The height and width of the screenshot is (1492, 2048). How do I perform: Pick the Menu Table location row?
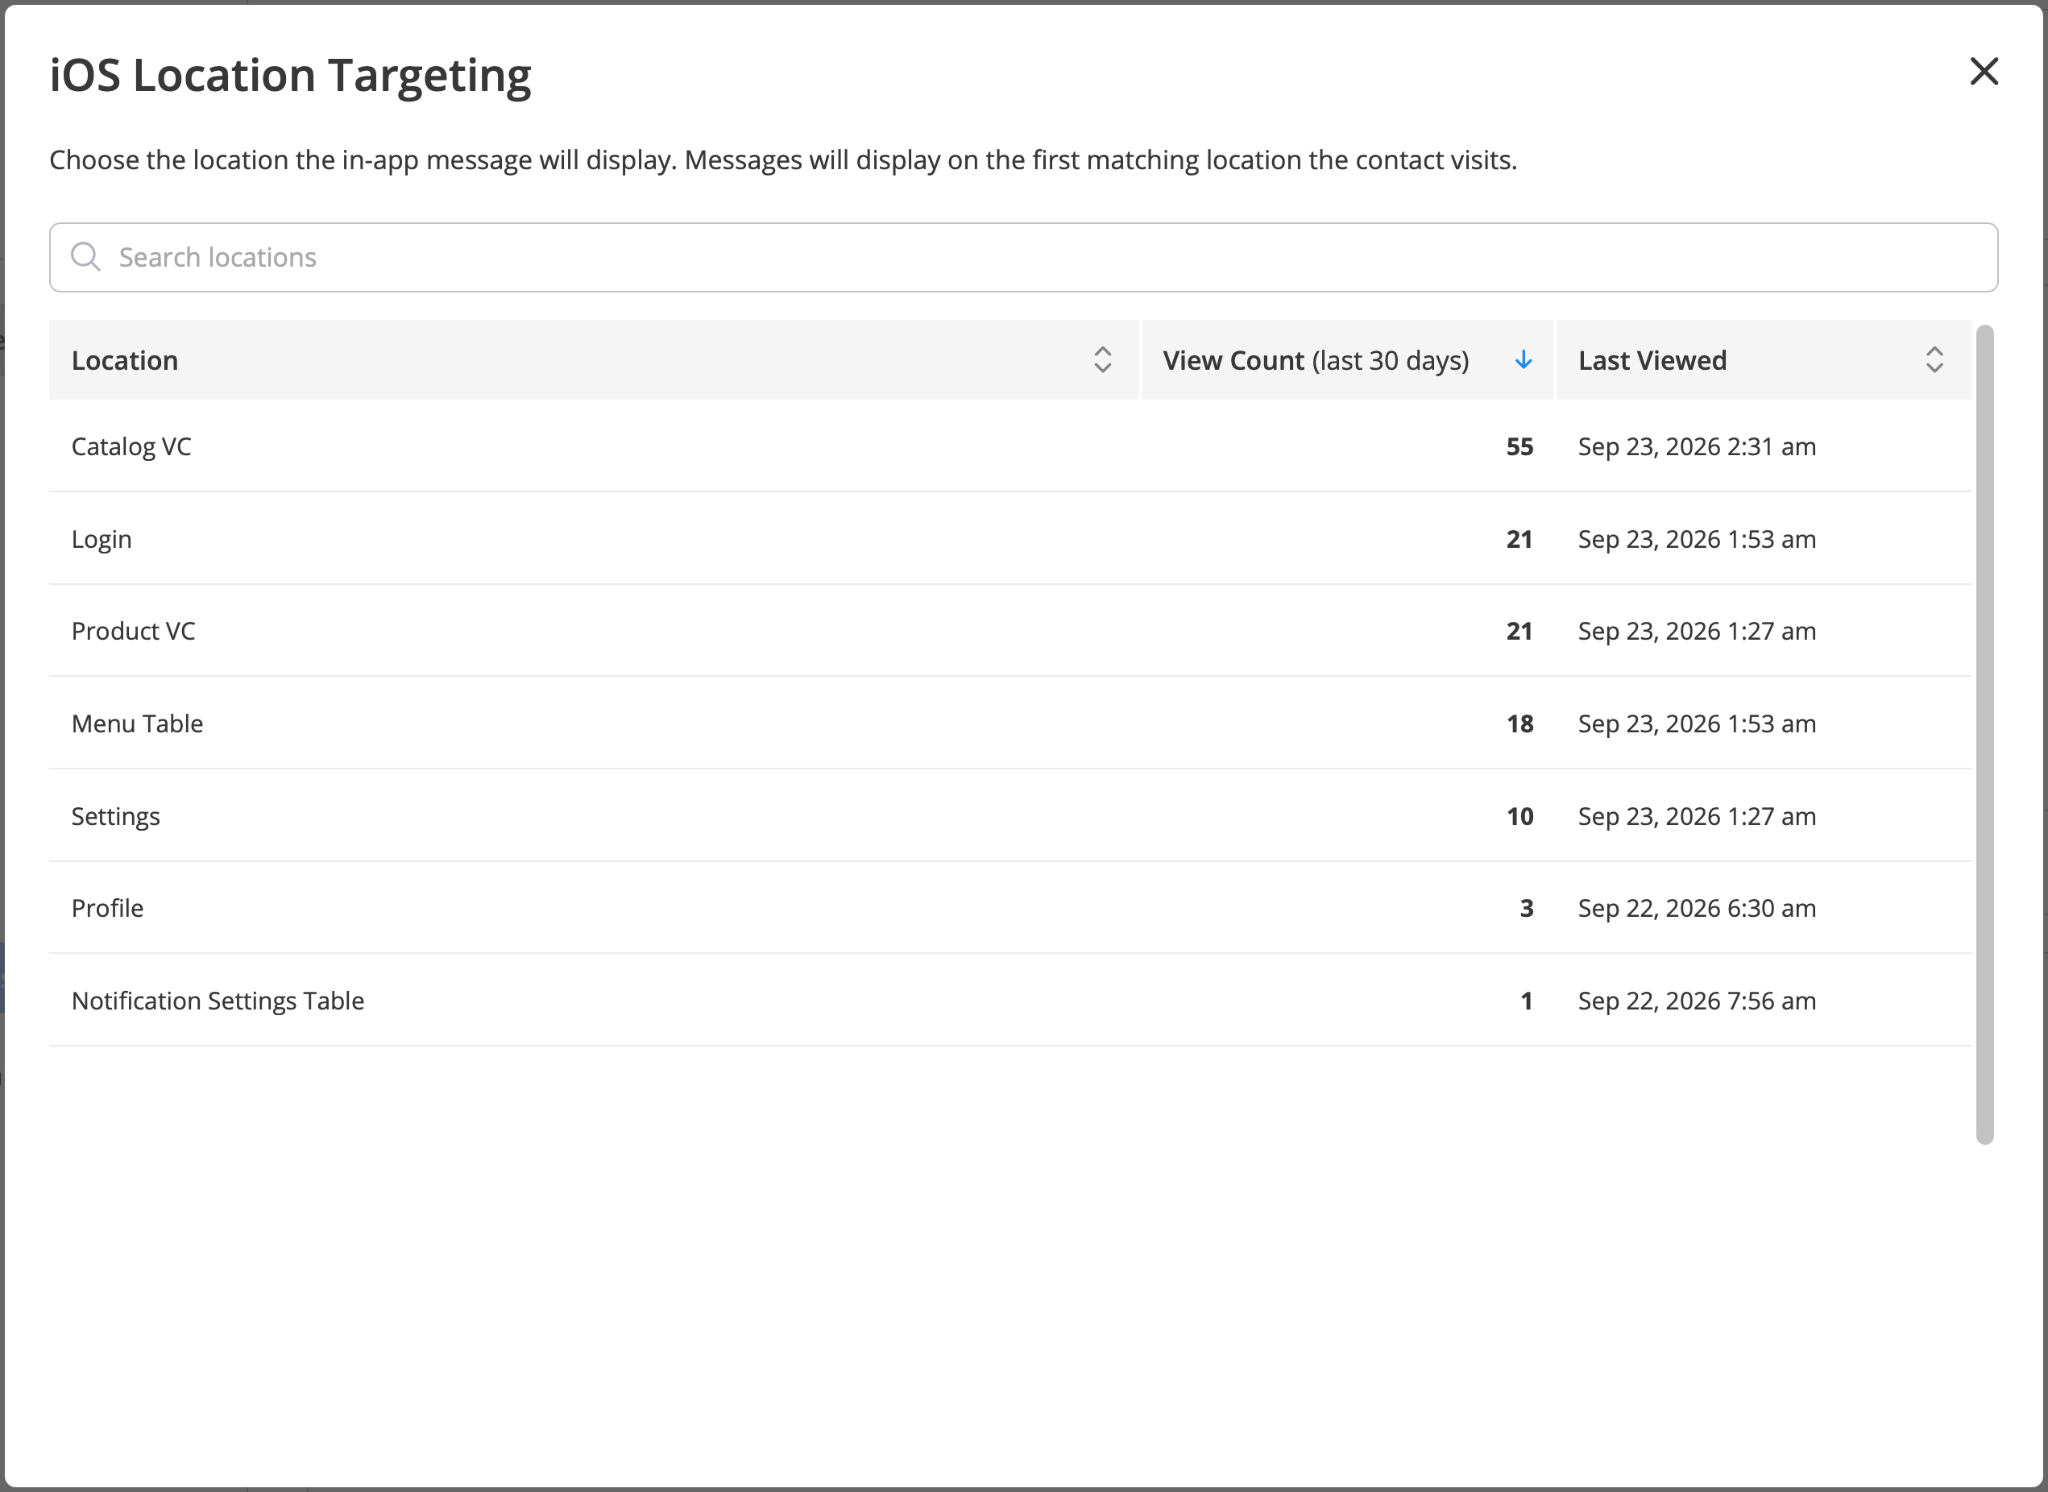click(1010, 723)
